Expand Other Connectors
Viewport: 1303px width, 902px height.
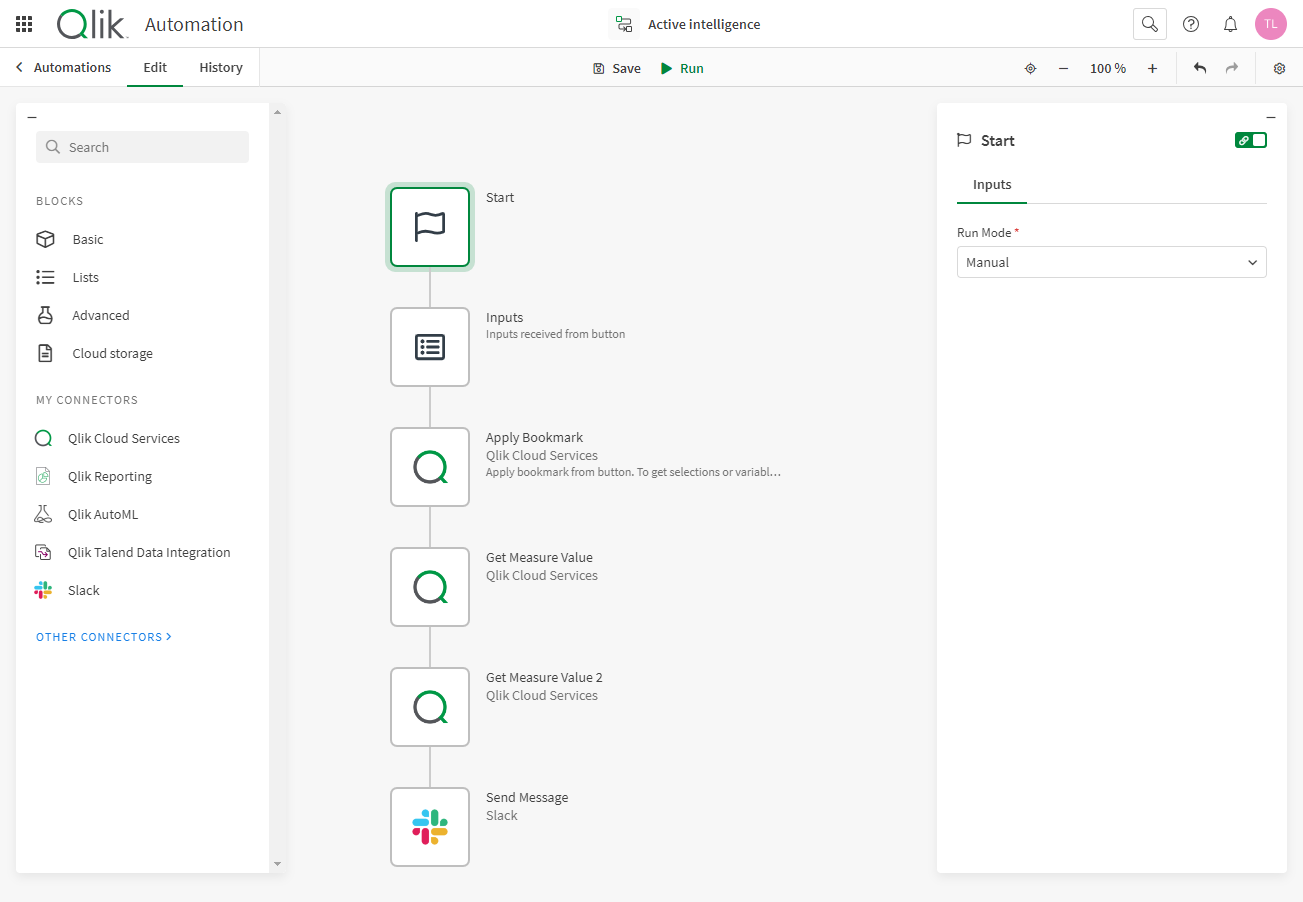point(104,637)
